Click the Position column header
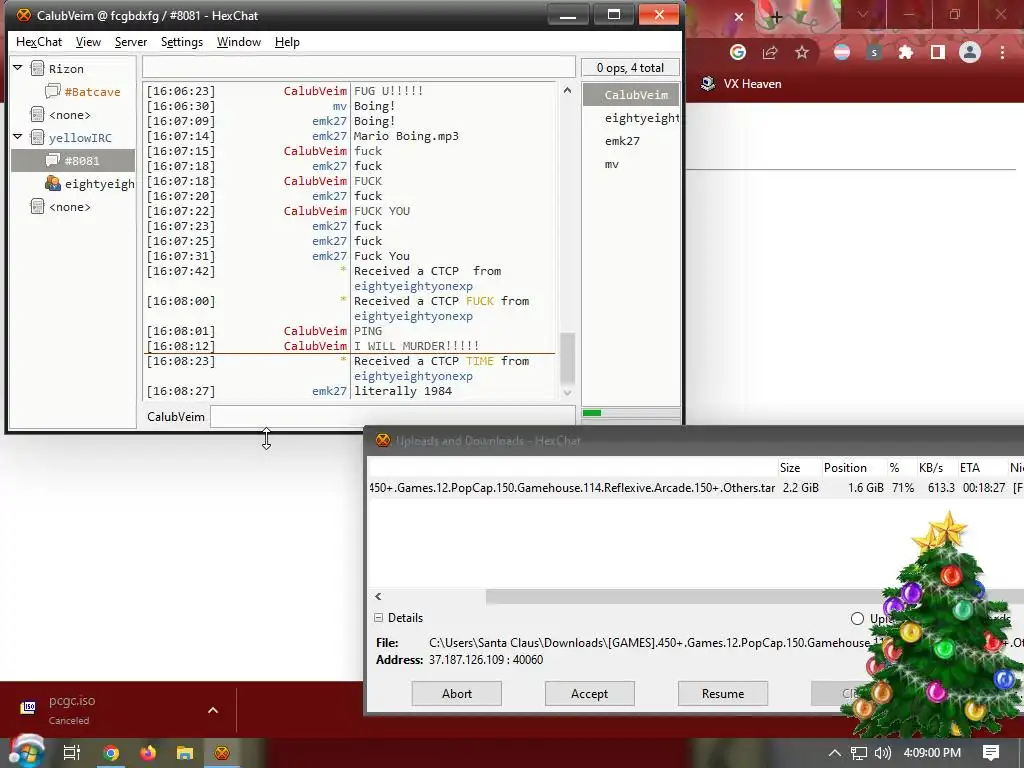This screenshot has height=768, width=1024. pos(845,468)
